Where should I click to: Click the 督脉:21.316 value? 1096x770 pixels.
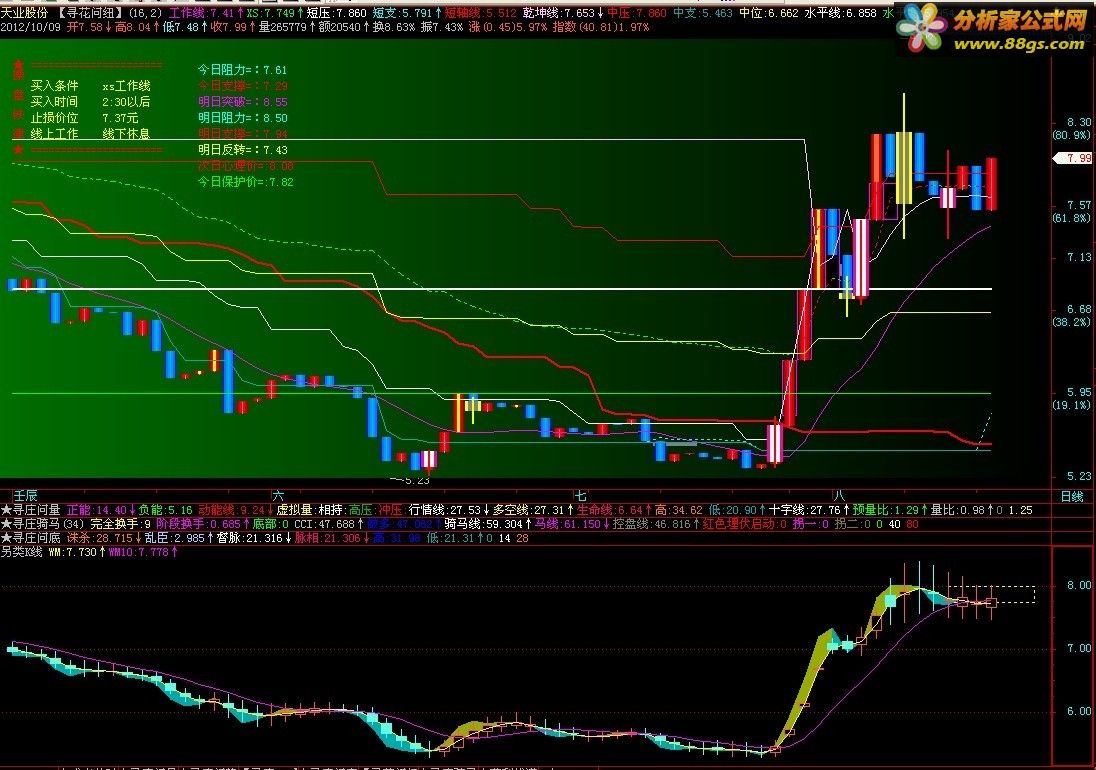254,538
